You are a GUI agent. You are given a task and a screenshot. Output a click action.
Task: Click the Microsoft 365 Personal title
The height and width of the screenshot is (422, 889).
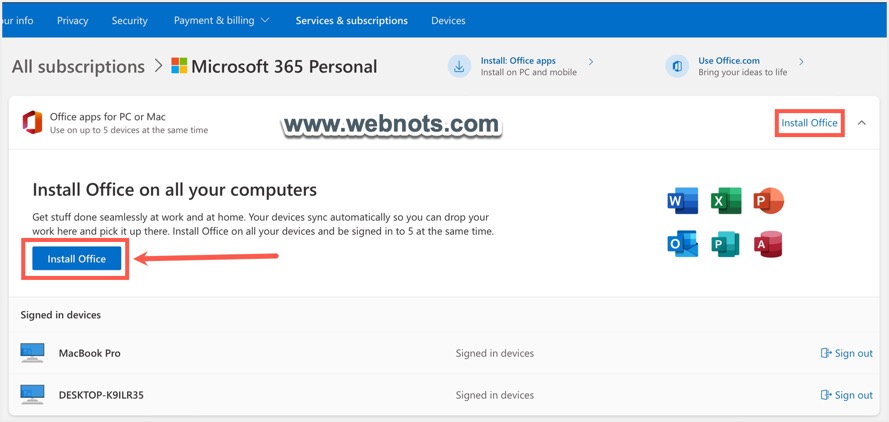click(284, 66)
